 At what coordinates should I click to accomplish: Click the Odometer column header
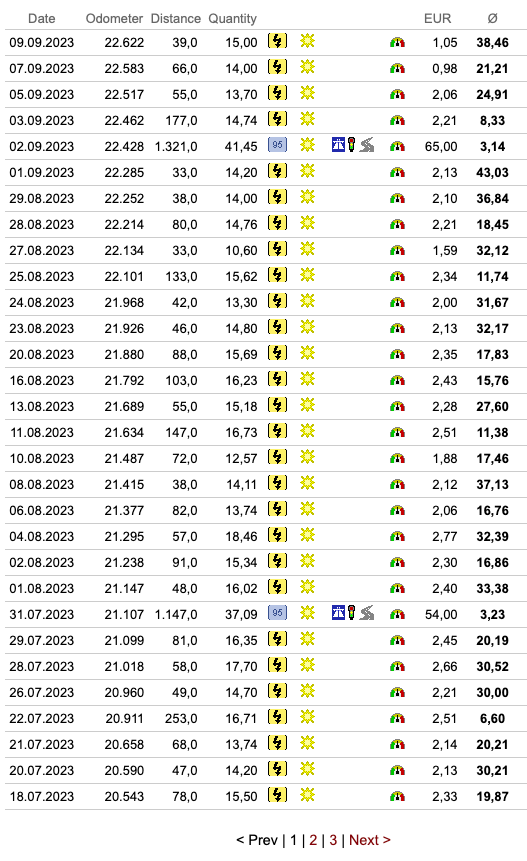pos(114,19)
